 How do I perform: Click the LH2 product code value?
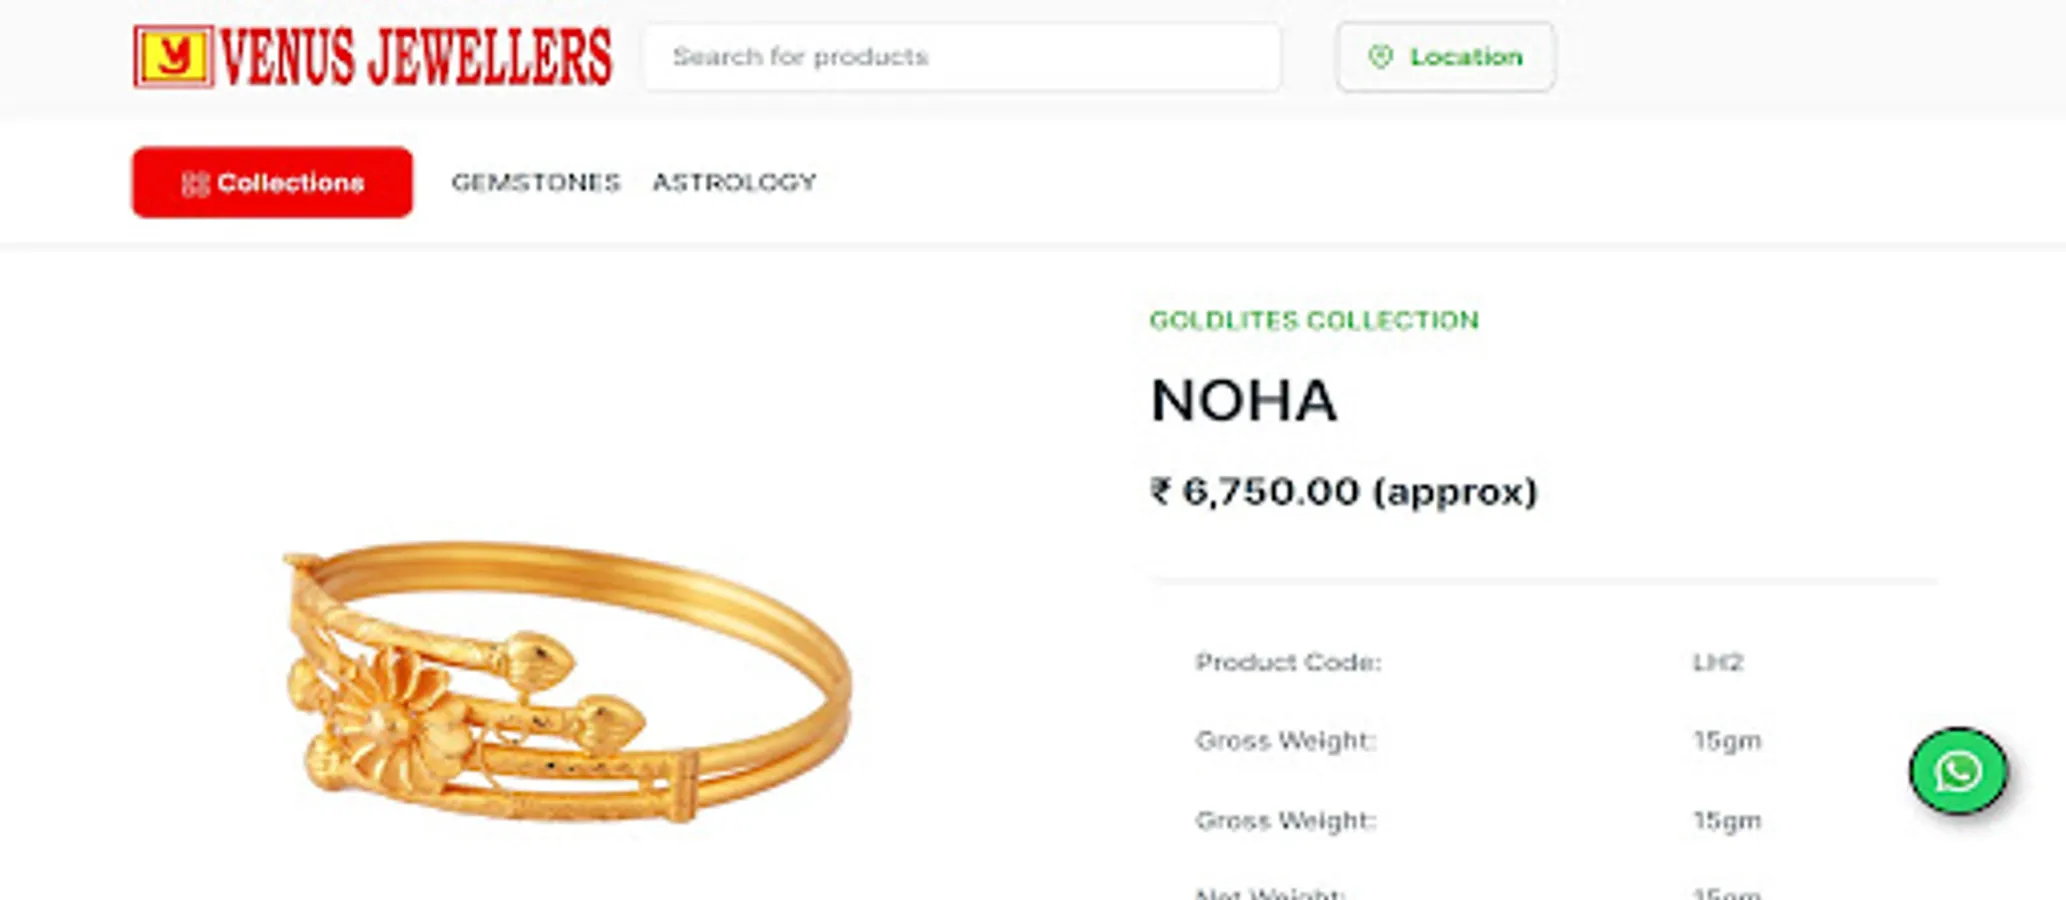pyautogui.click(x=1717, y=662)
